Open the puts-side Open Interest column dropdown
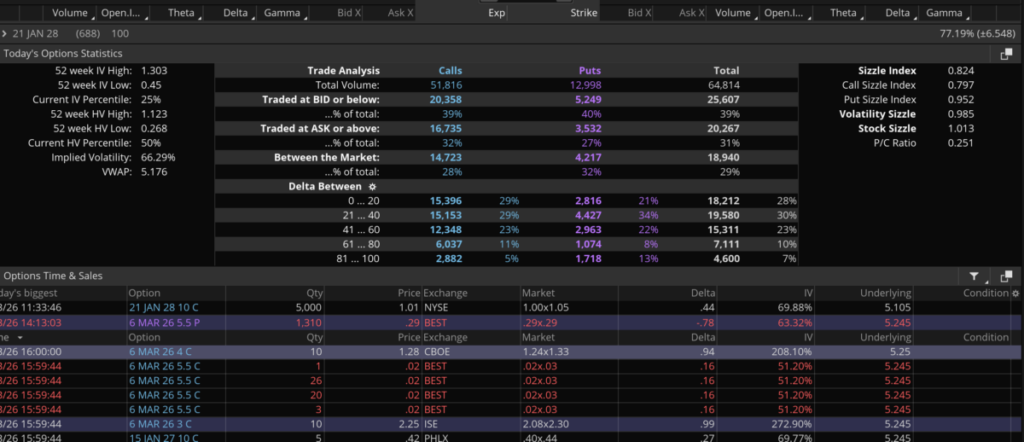Viewport: 1024px width, 442px height. point(807,15)
